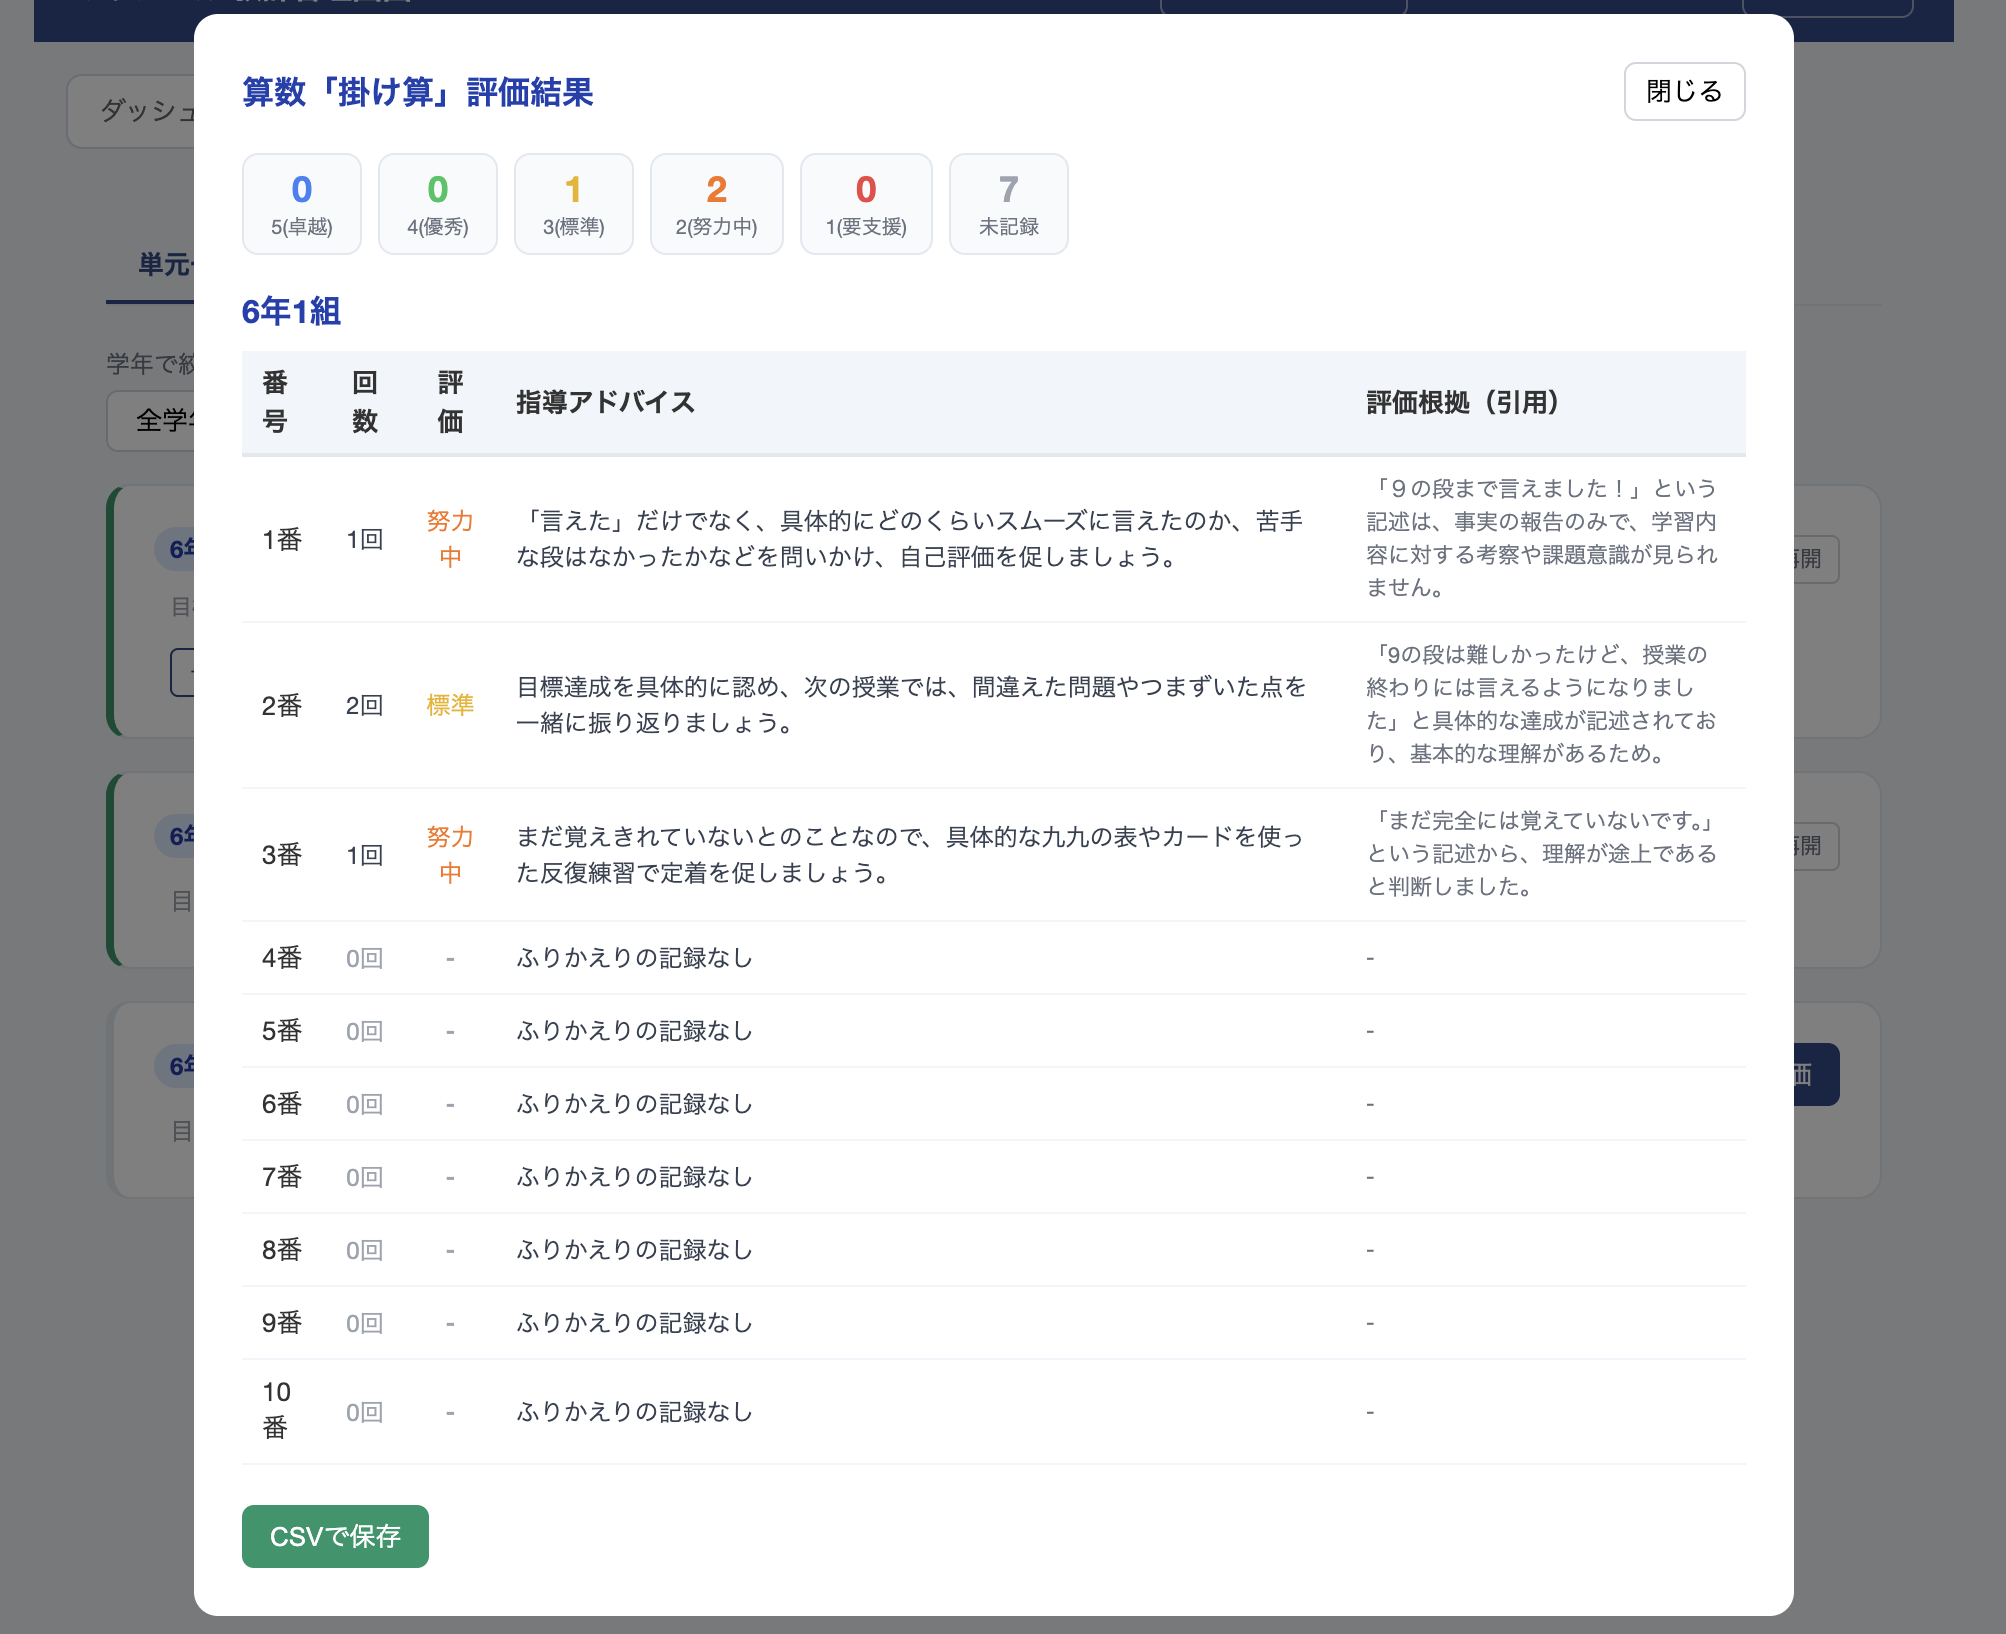Click the evidence quote for 1番
Viewport: 2006px width, 1634px height.
(1541, 538)
